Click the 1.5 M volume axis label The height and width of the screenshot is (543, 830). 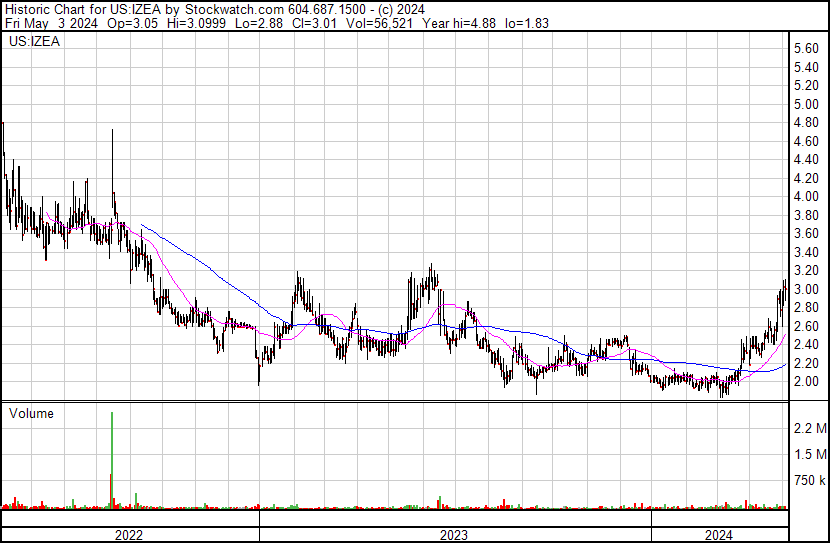pos(810,454)
